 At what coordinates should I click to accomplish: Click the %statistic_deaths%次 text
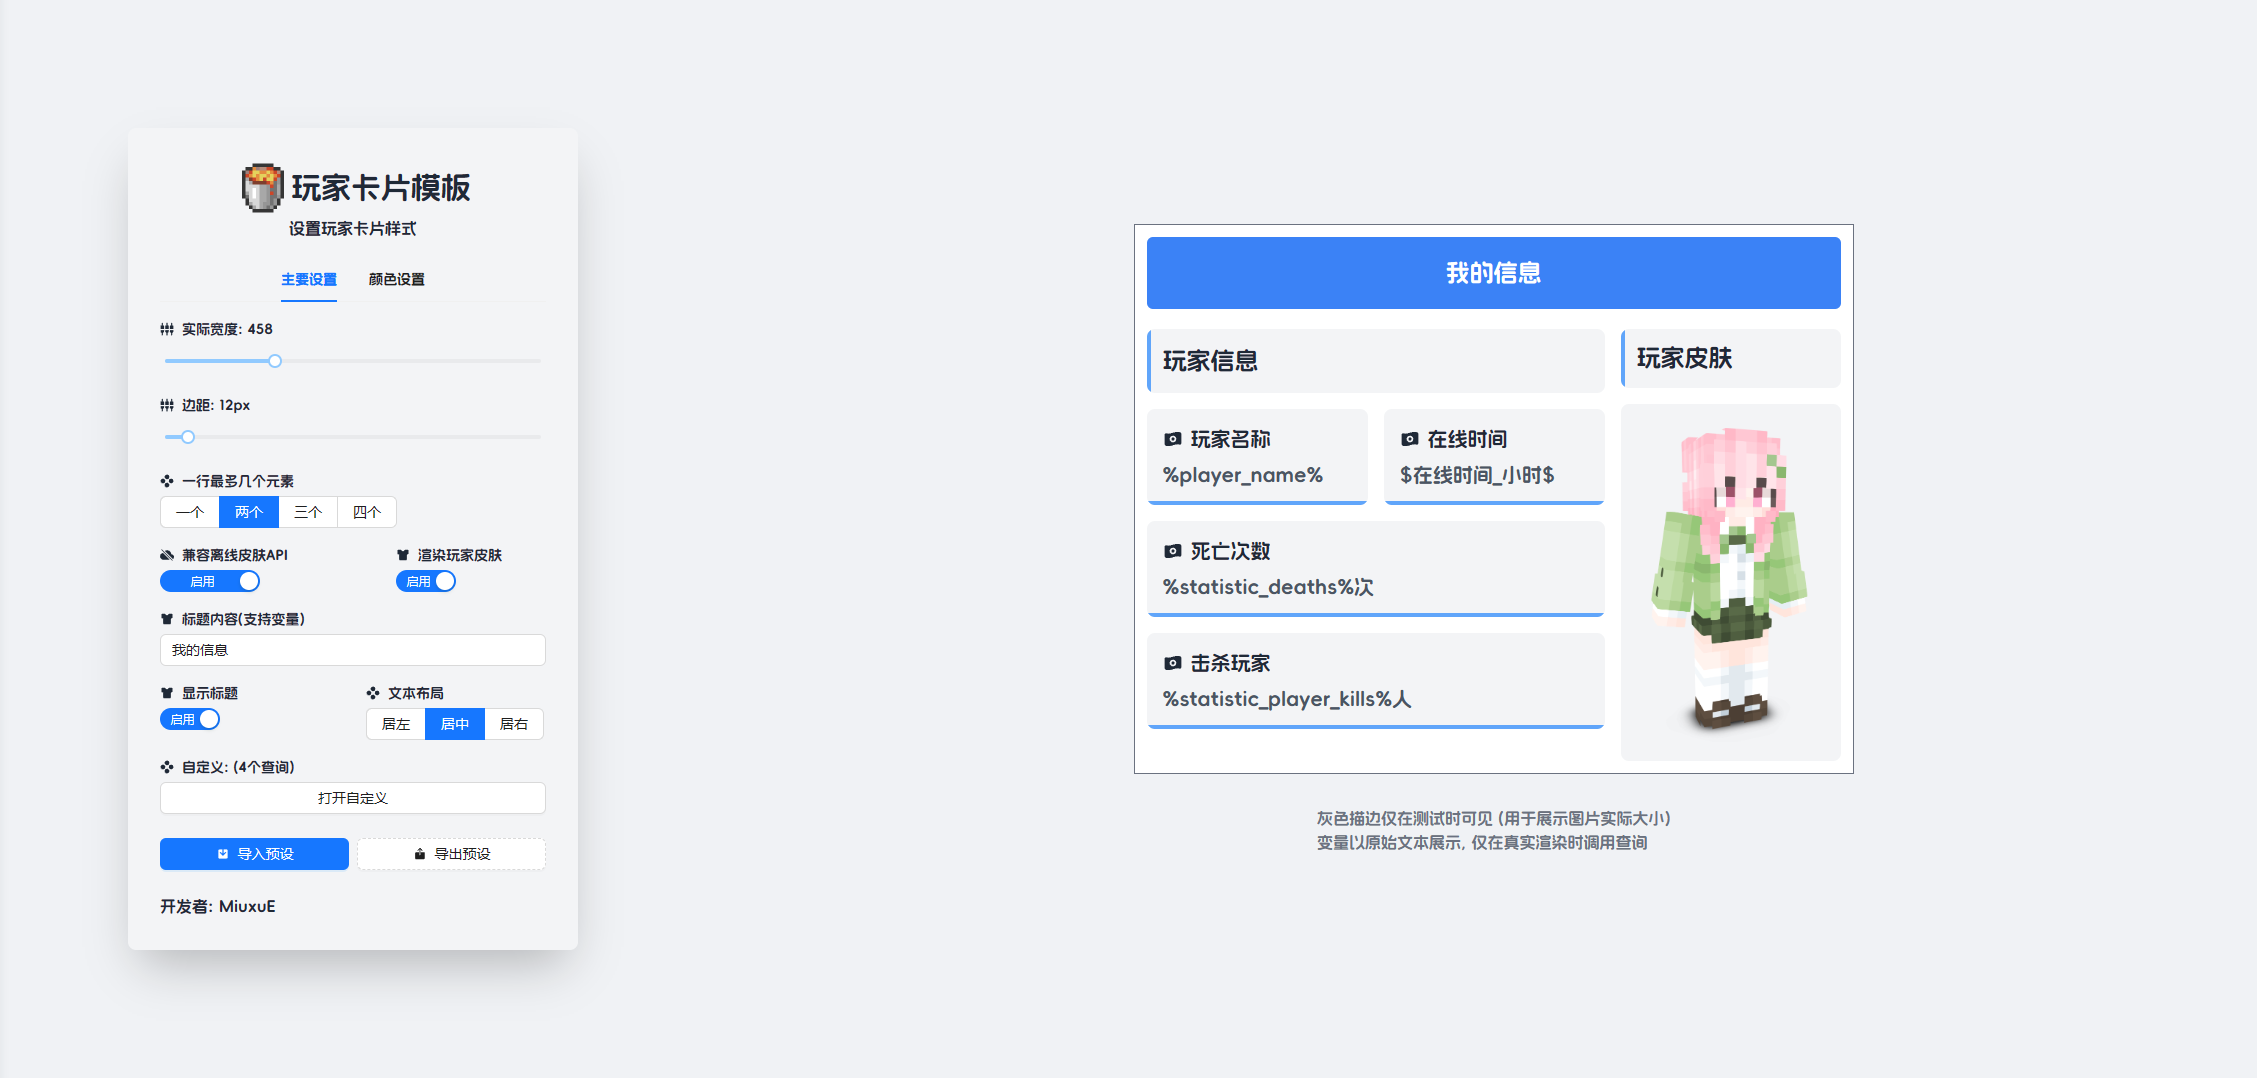pyautogui.click(x=1268, y=587)
